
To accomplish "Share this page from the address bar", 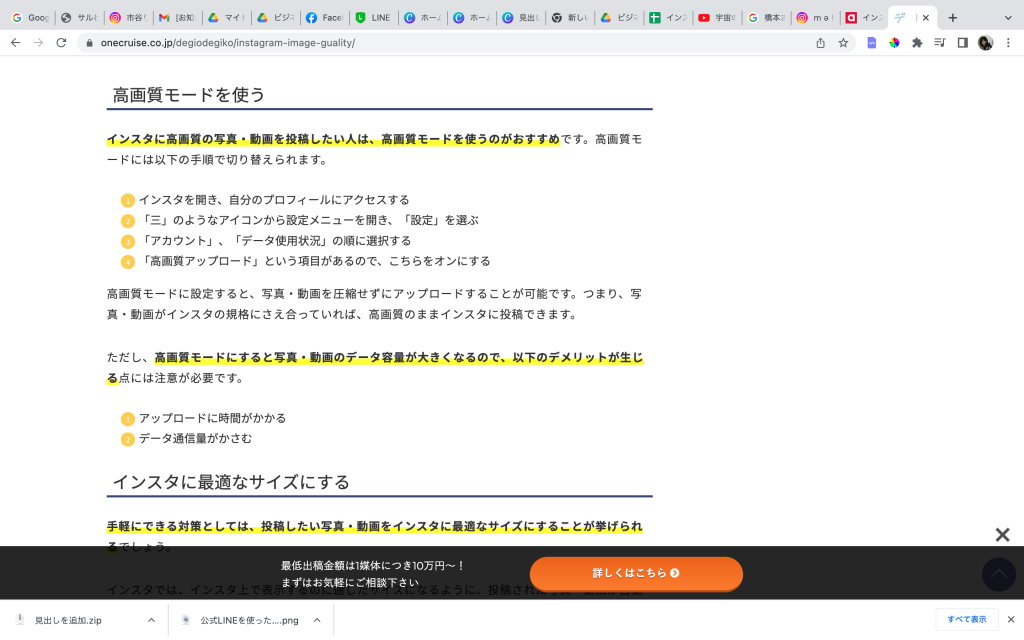I will coord(820,43).
